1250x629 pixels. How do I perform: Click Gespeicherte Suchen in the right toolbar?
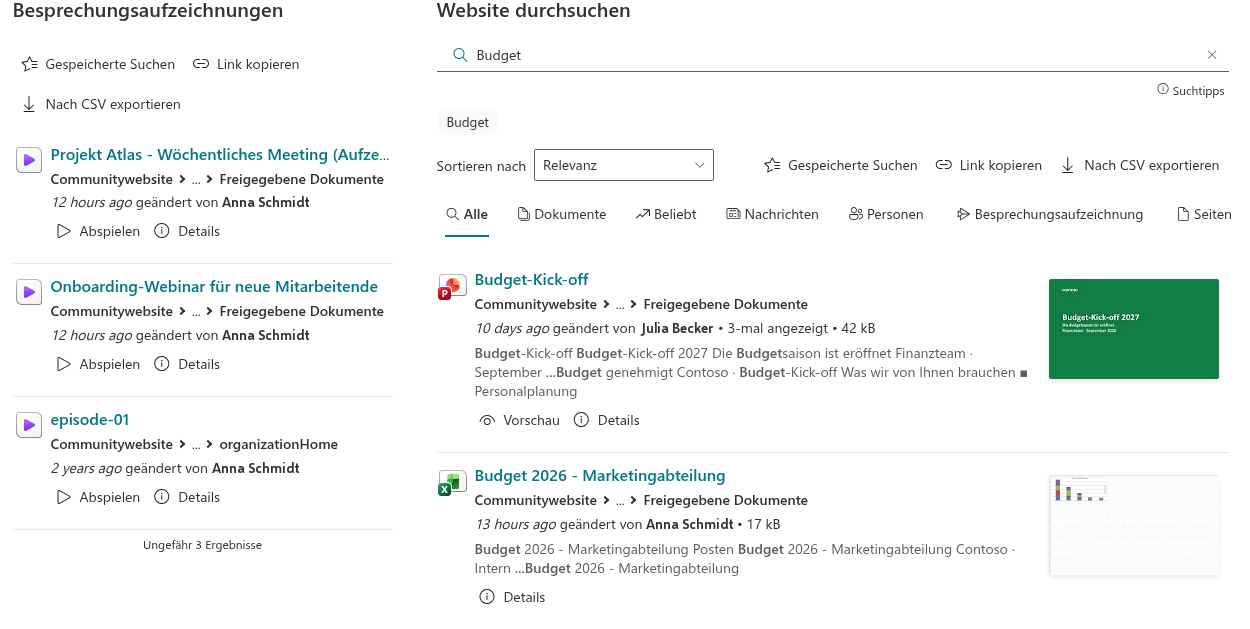point(840,165)
